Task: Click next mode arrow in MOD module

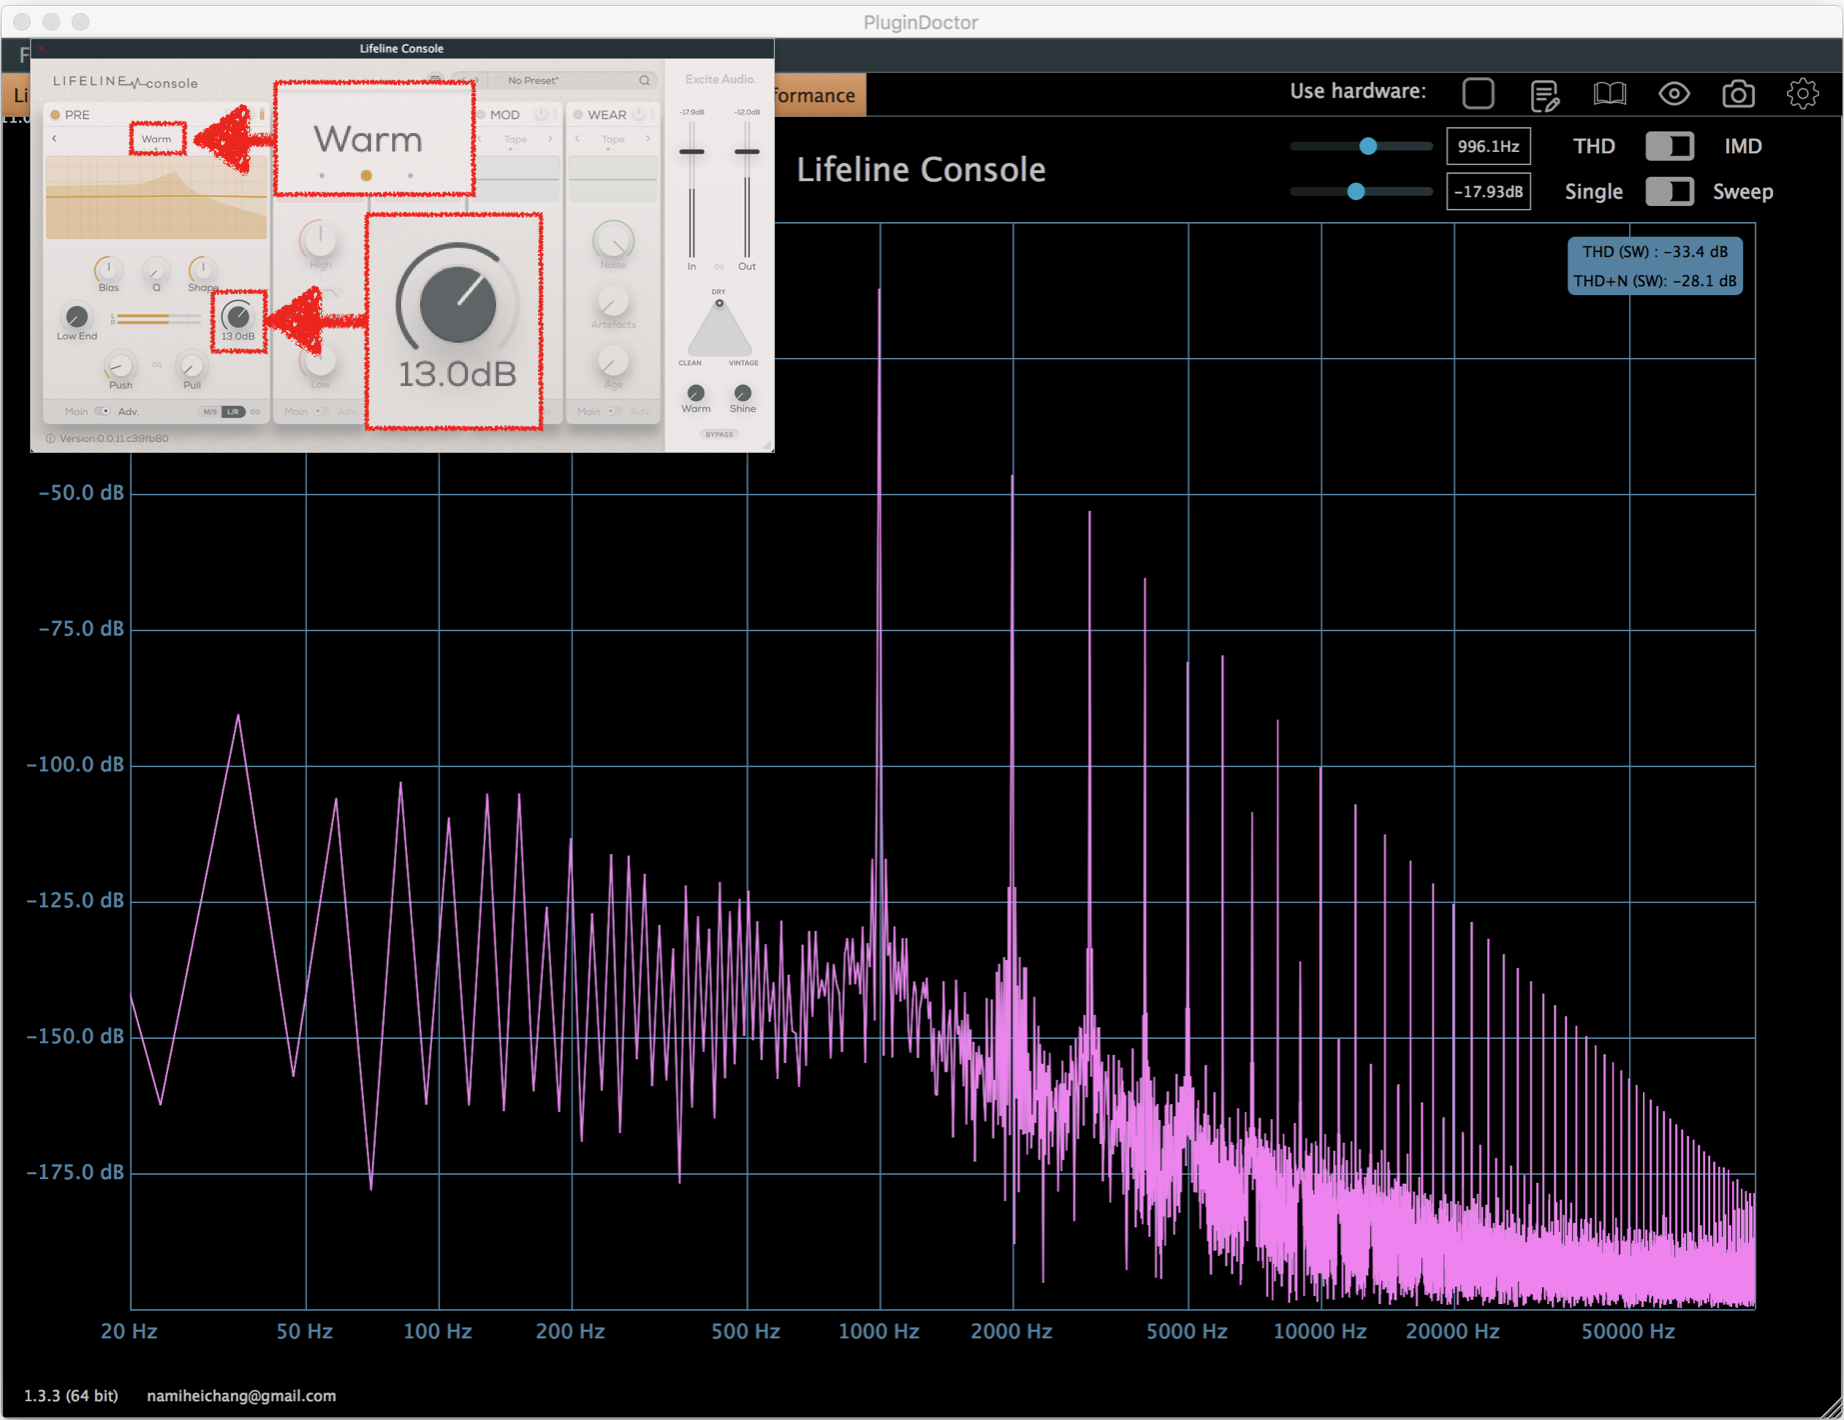Action: tap(550, 139)
